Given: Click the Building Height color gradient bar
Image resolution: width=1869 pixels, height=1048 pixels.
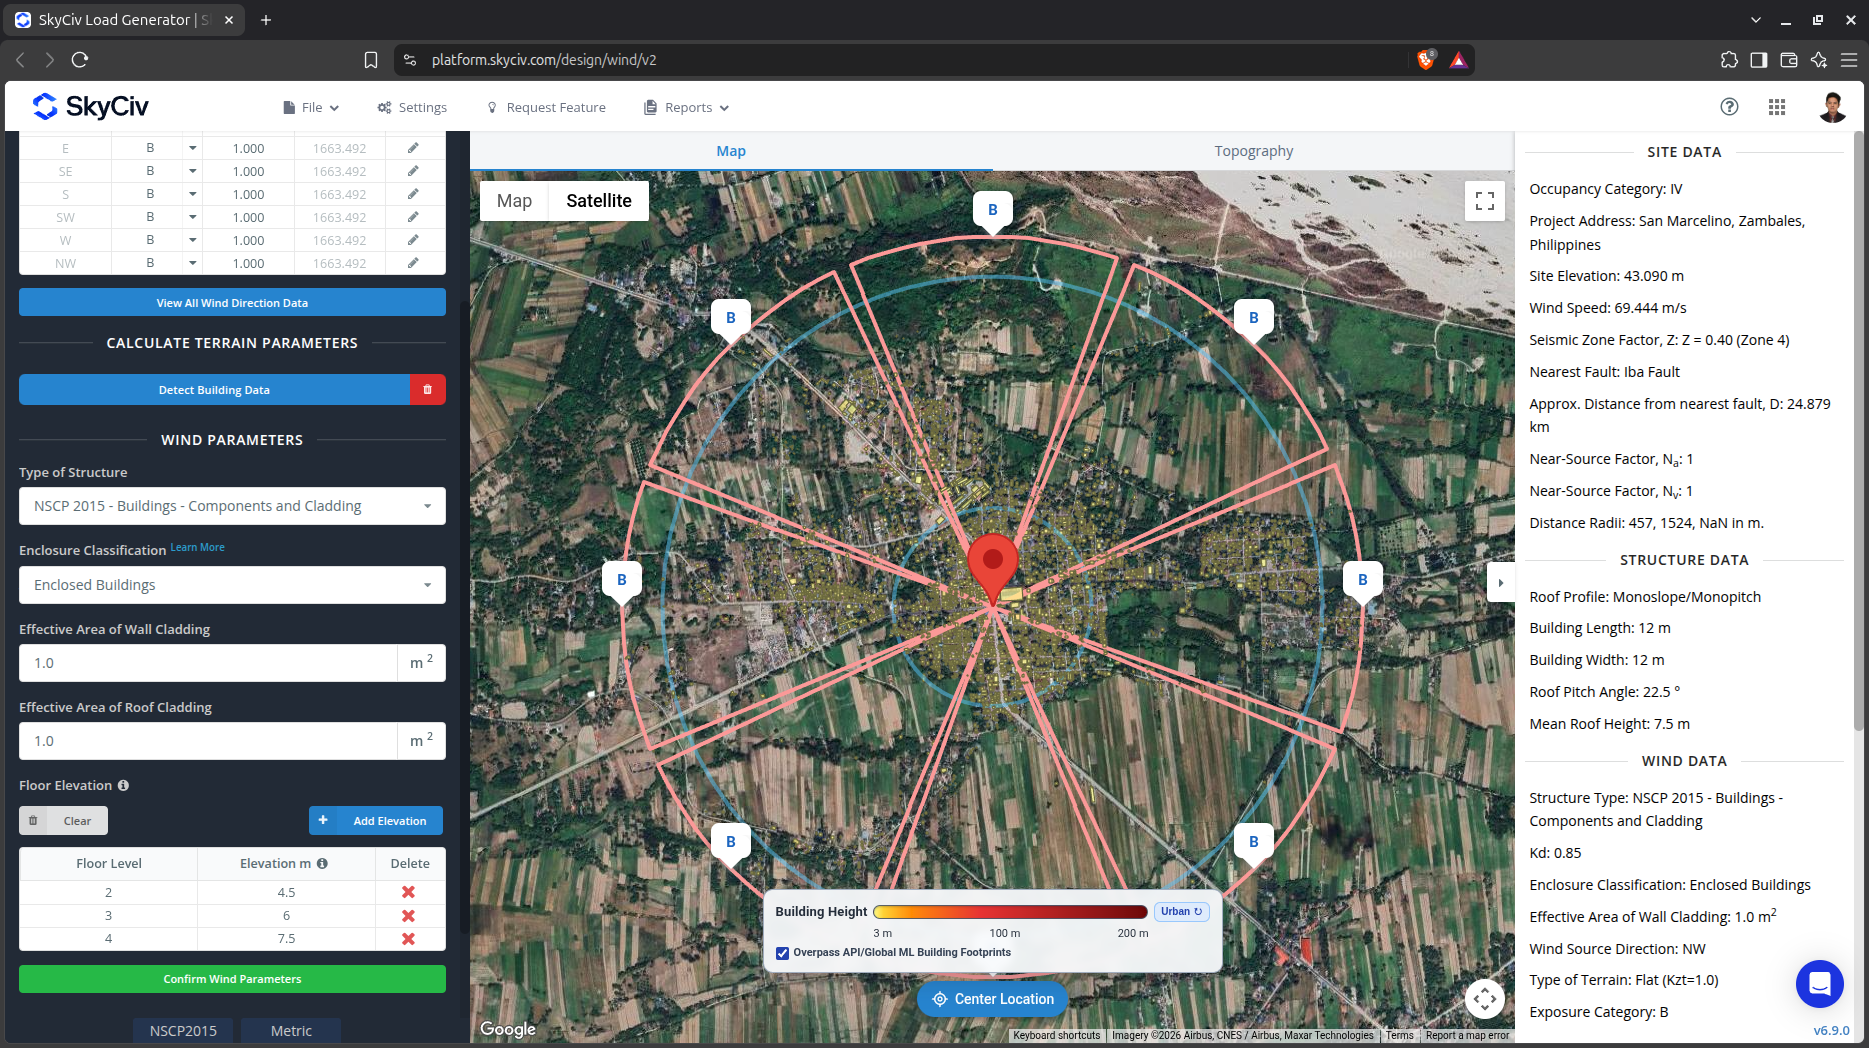Looking at the screenshot, I should pos(1010,912).
